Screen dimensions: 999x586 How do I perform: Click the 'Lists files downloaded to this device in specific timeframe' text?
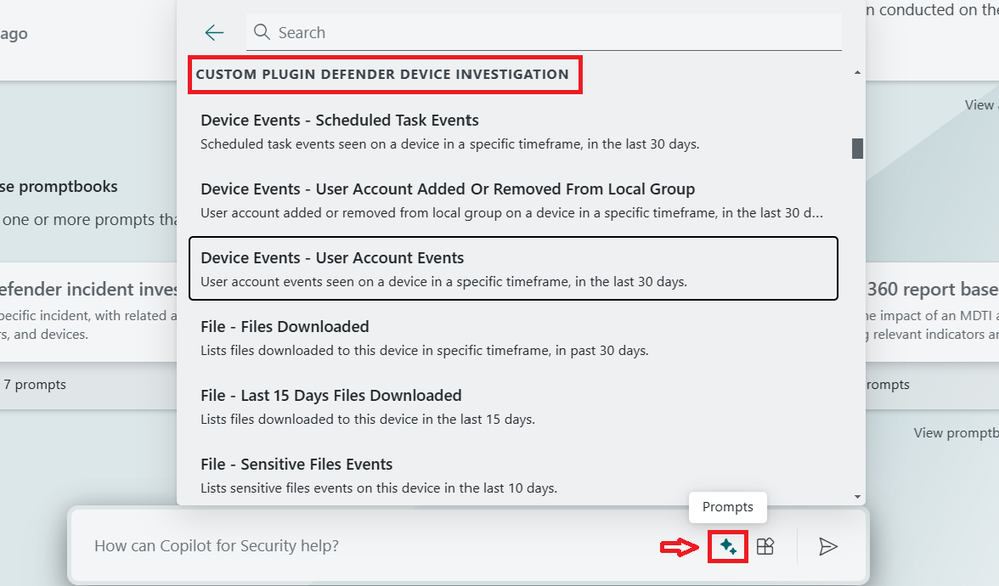(x=424, y=350)
